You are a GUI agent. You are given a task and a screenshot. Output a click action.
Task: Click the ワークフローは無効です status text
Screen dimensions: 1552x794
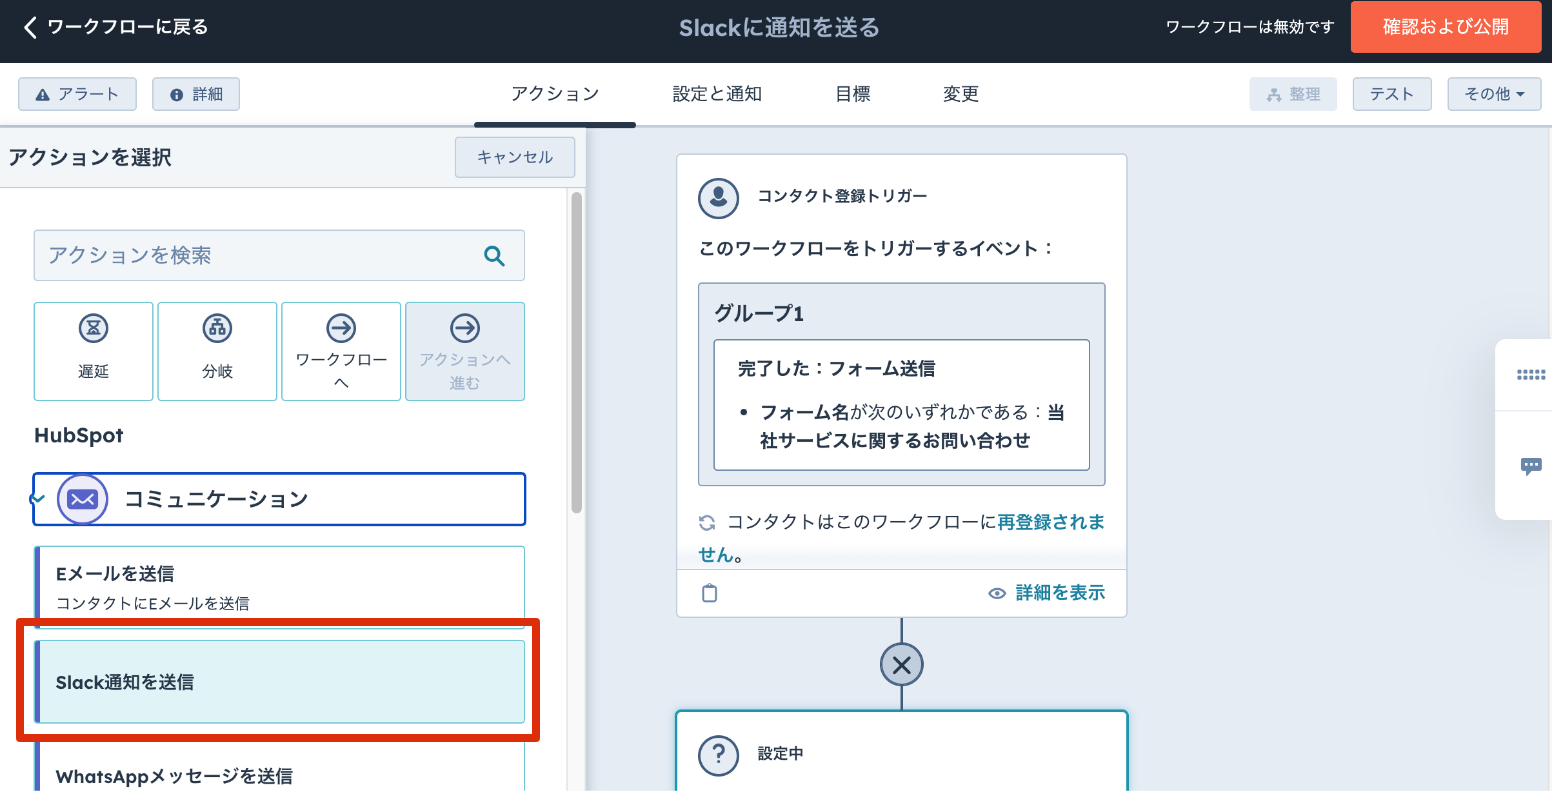[x=1250, y=27]
